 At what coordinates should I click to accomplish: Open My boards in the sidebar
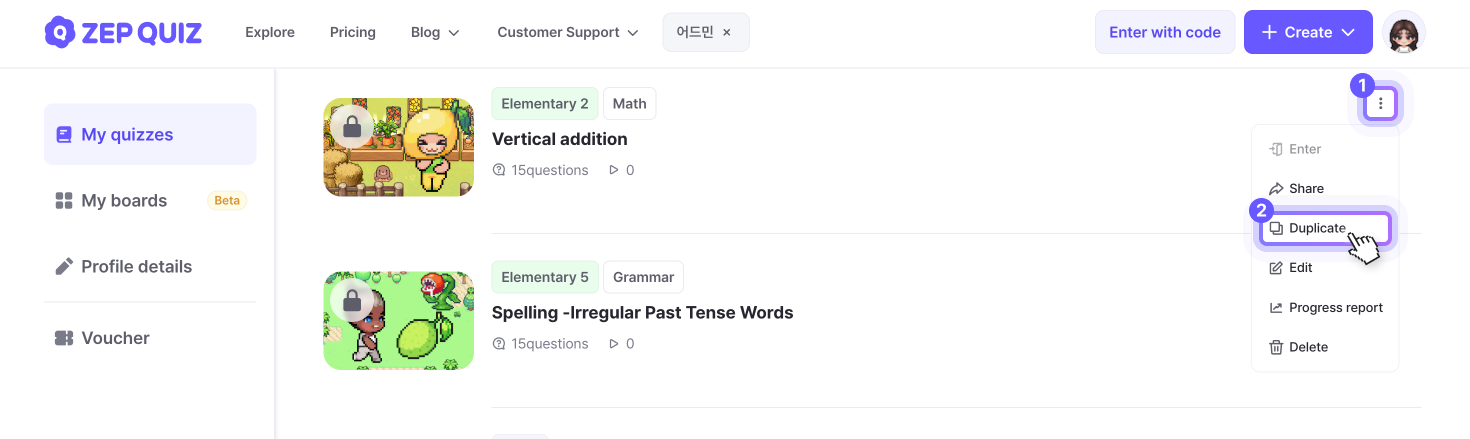[x=124, y=200]
